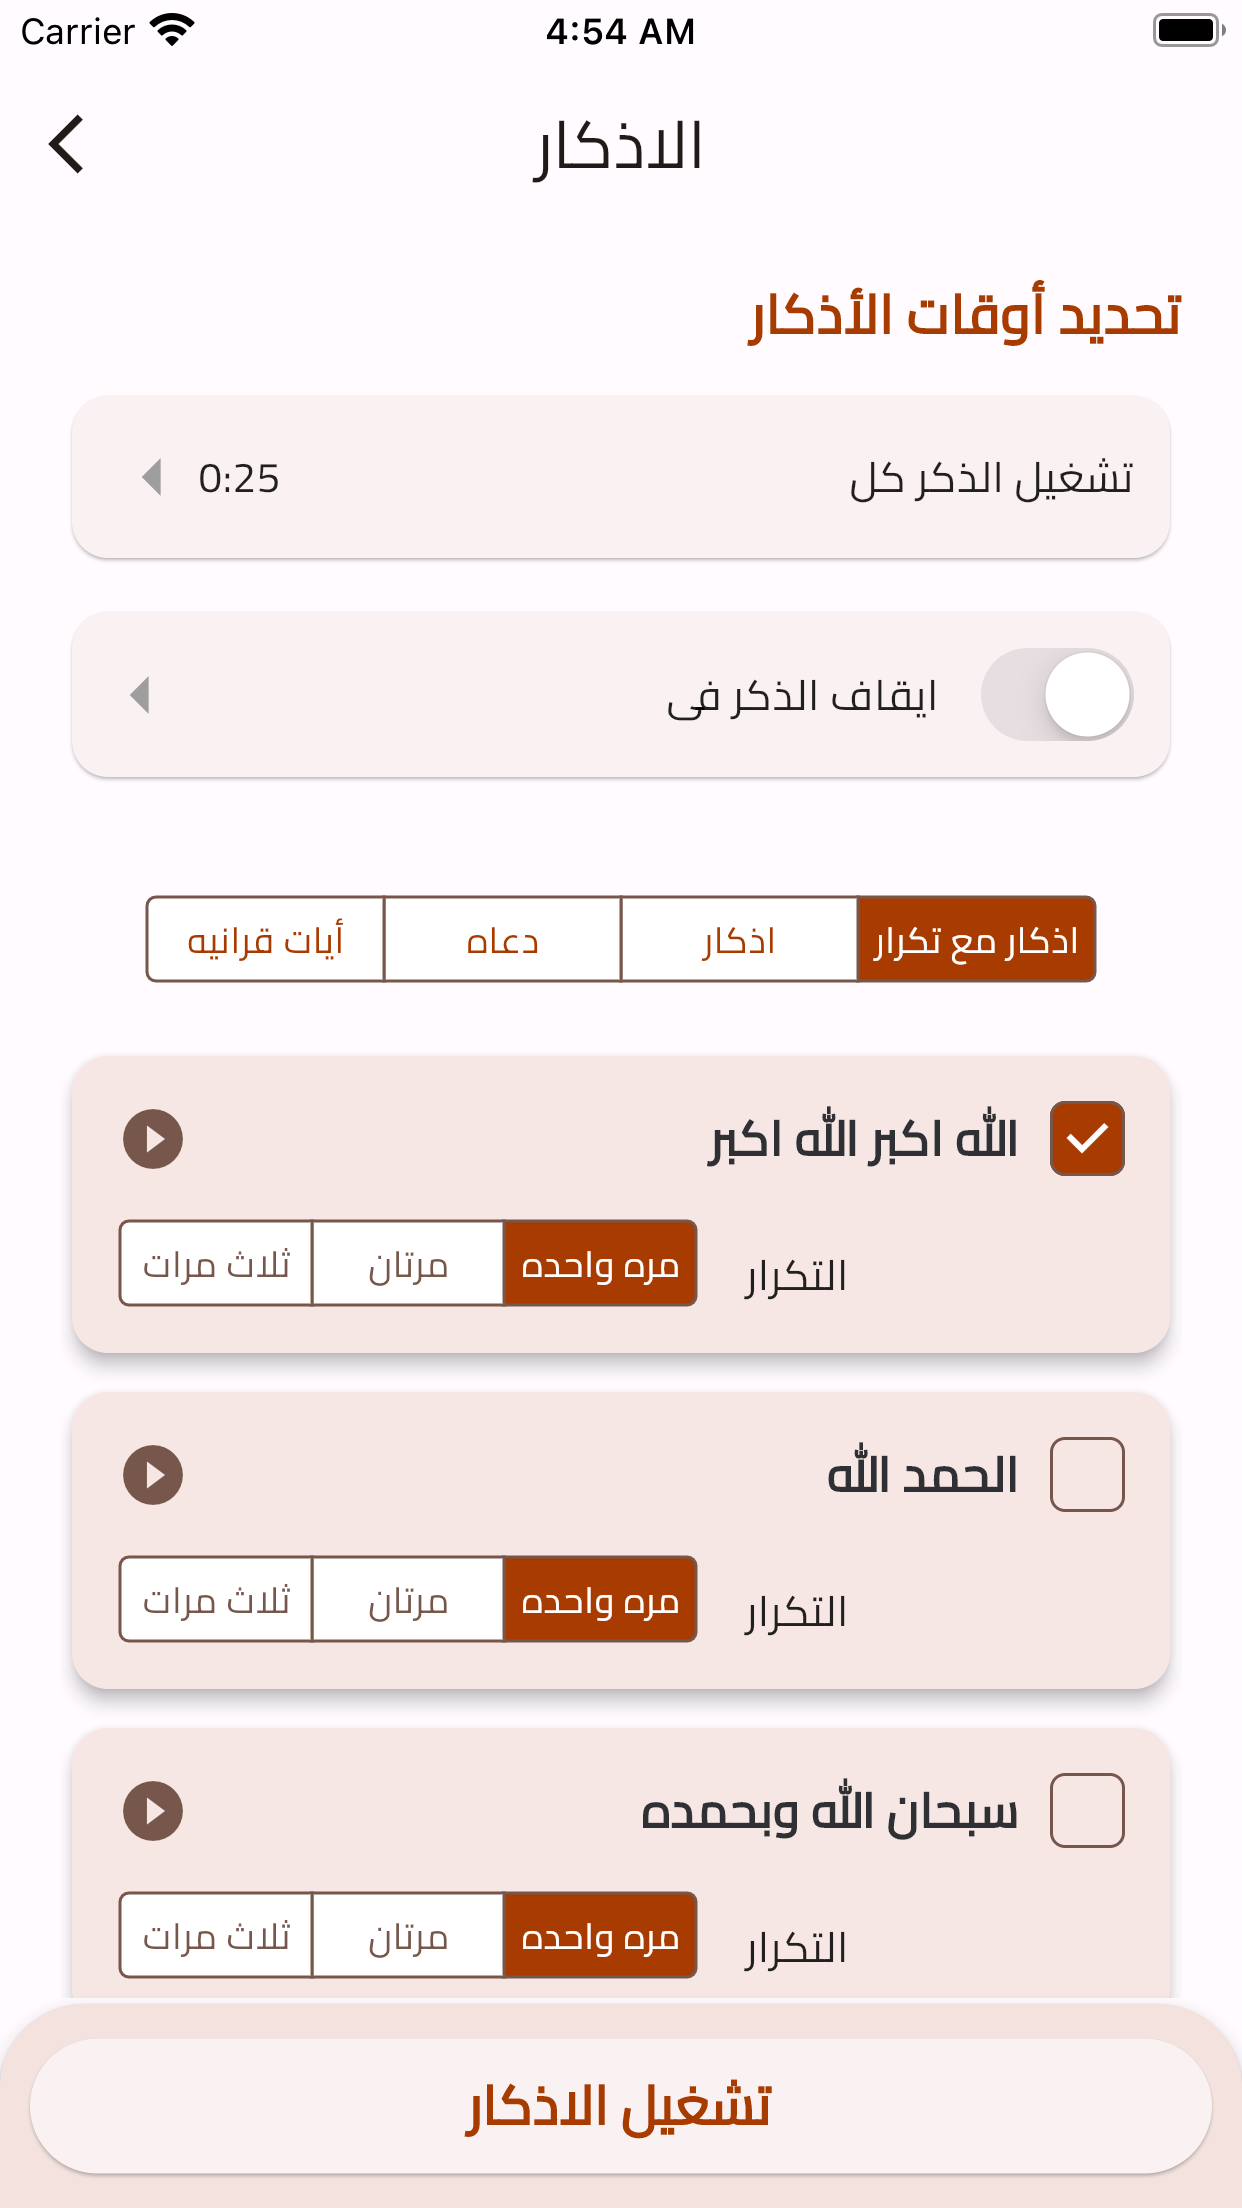Screen dimensions: 1242x2208
Task: Uncheck the الله اكبر الله اكبر checkbox
Action: tap(1087, 1138)
